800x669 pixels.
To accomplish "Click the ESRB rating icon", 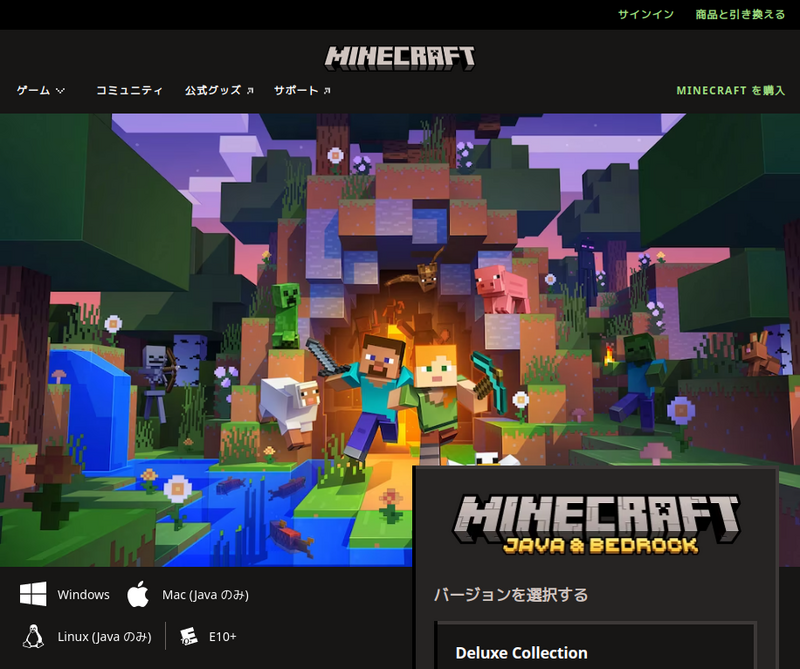I will click(x=189, y=636).
